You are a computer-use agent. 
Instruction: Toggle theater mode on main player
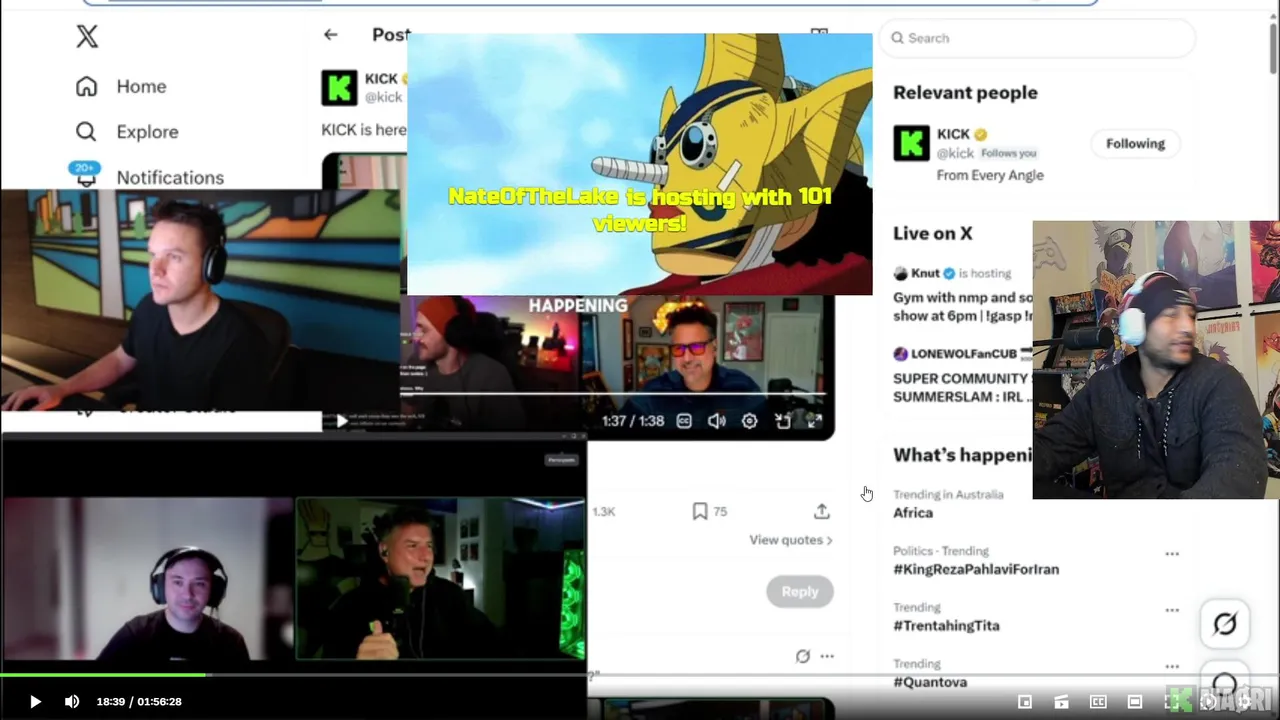click(x=1135, y=702)
